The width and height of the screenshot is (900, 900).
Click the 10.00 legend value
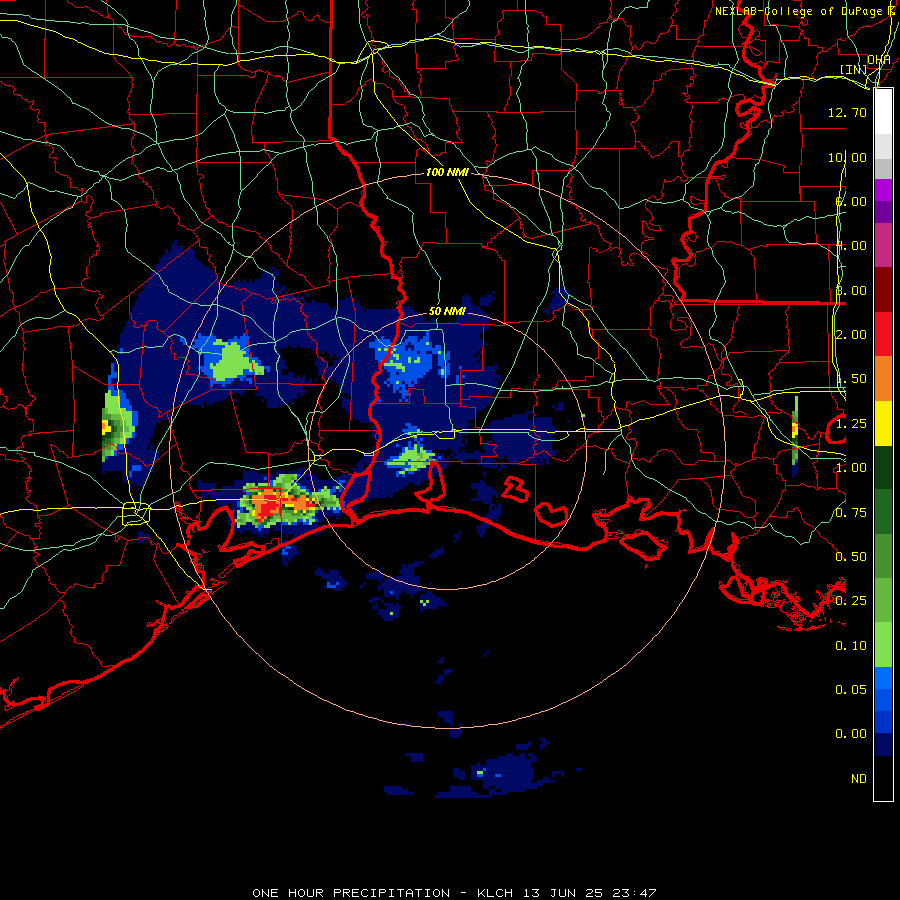click(x=847, y=157)
